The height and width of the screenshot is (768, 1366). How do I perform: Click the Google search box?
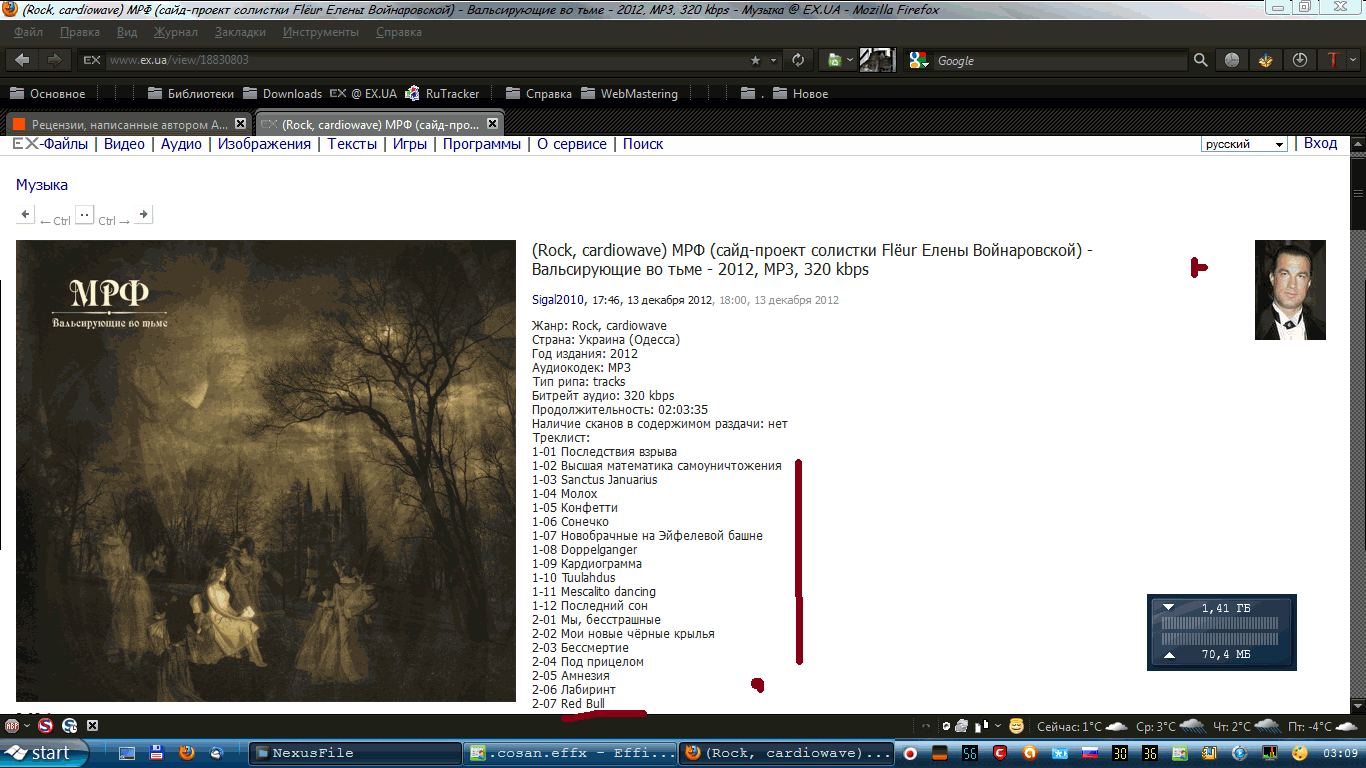[1060, 61]
